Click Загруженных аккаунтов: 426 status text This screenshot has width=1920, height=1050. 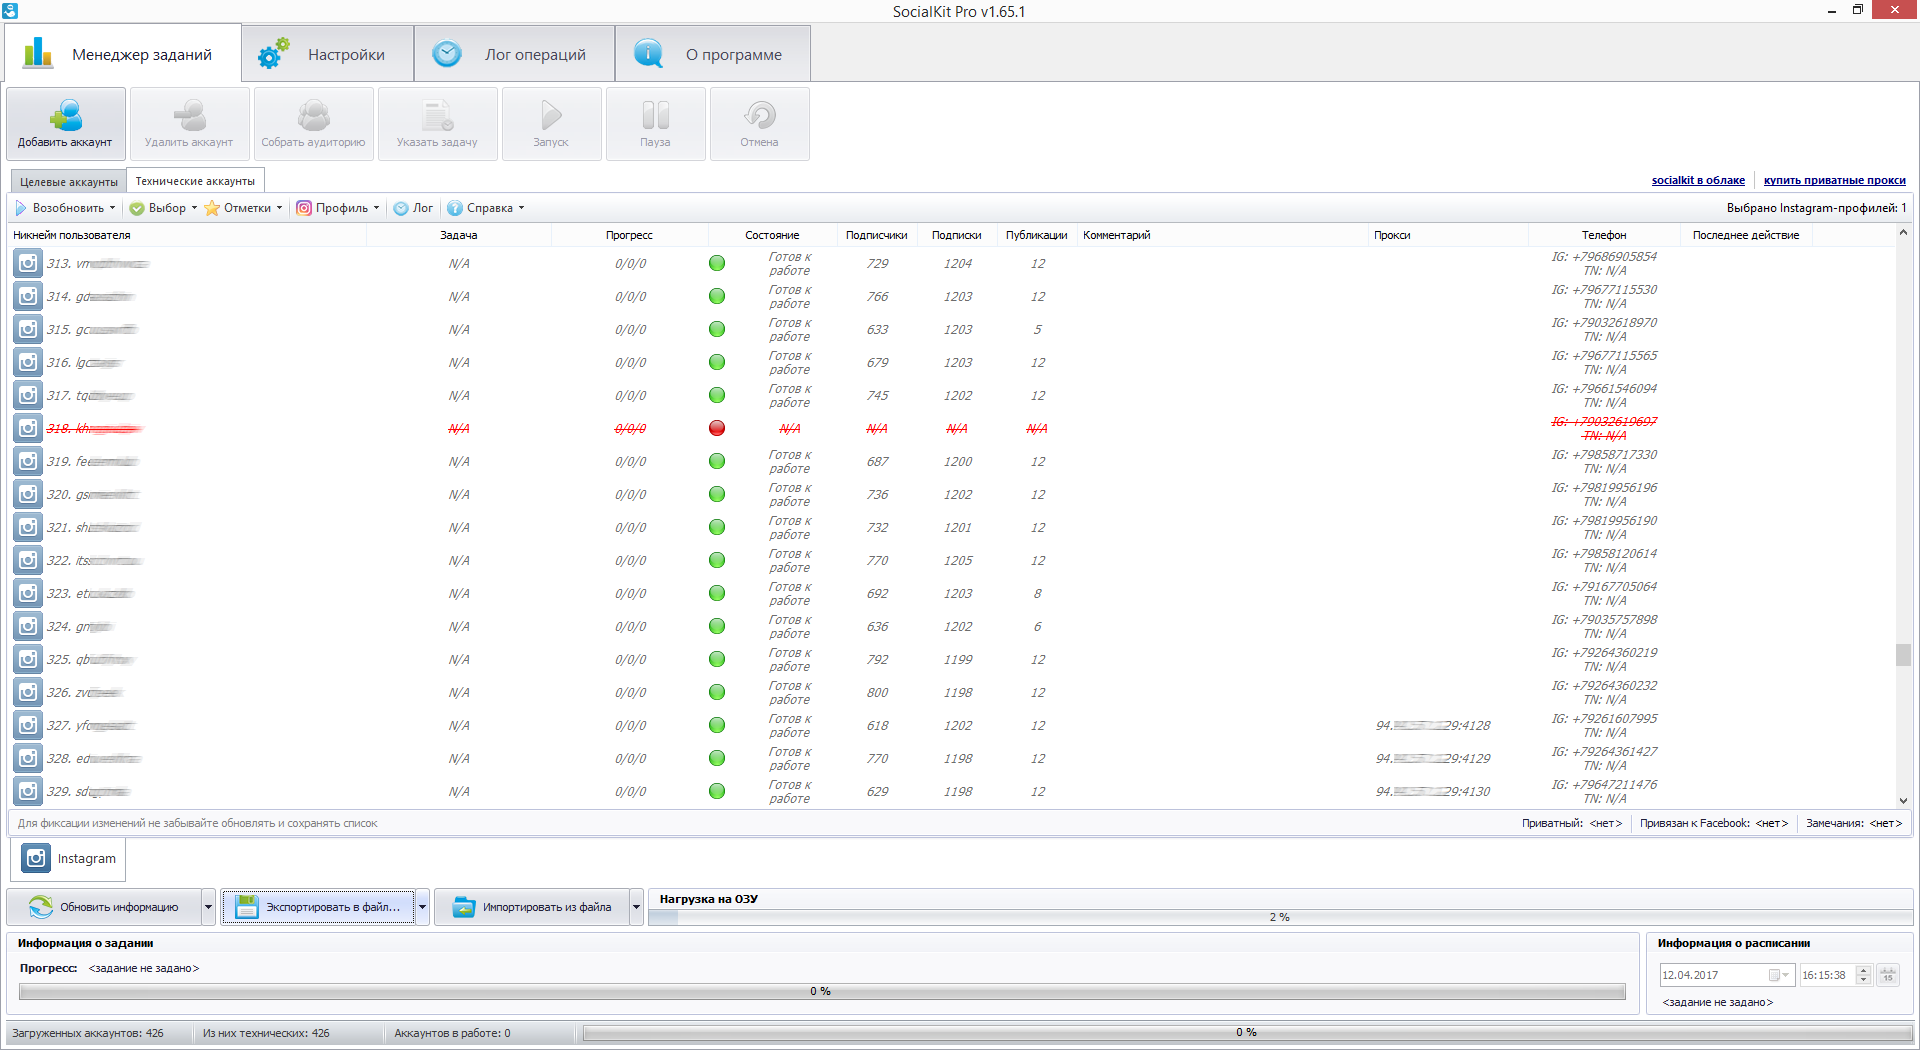point(88,1033)
